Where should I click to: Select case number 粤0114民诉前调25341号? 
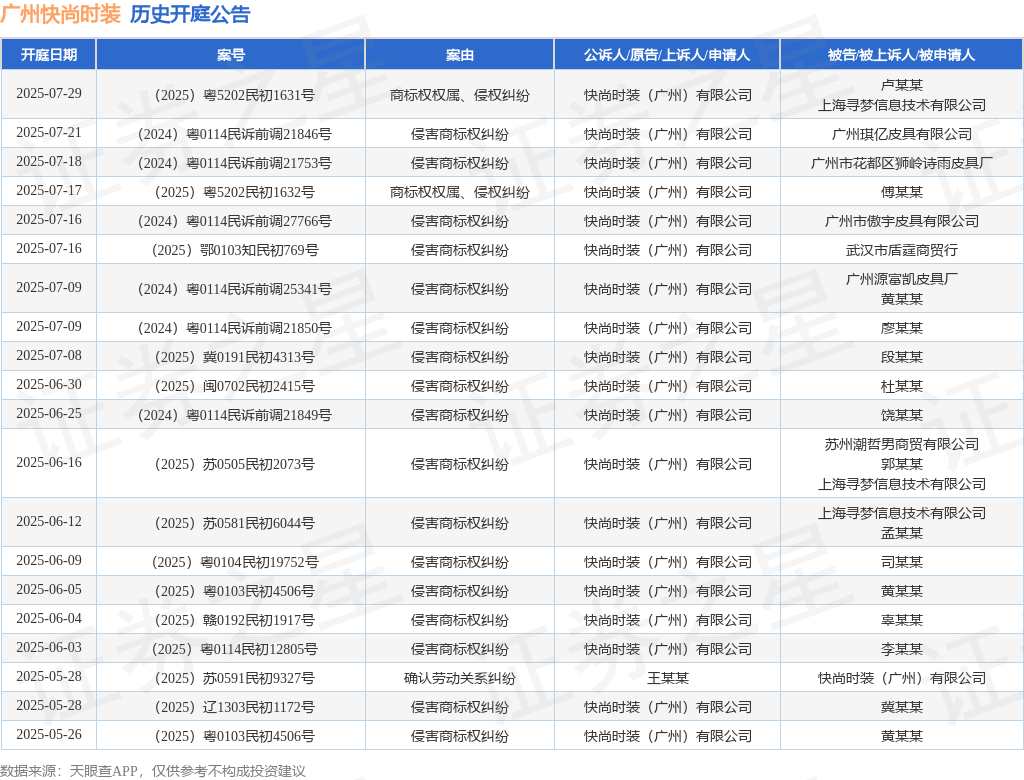pyautogui.click(x=234, y=289)
